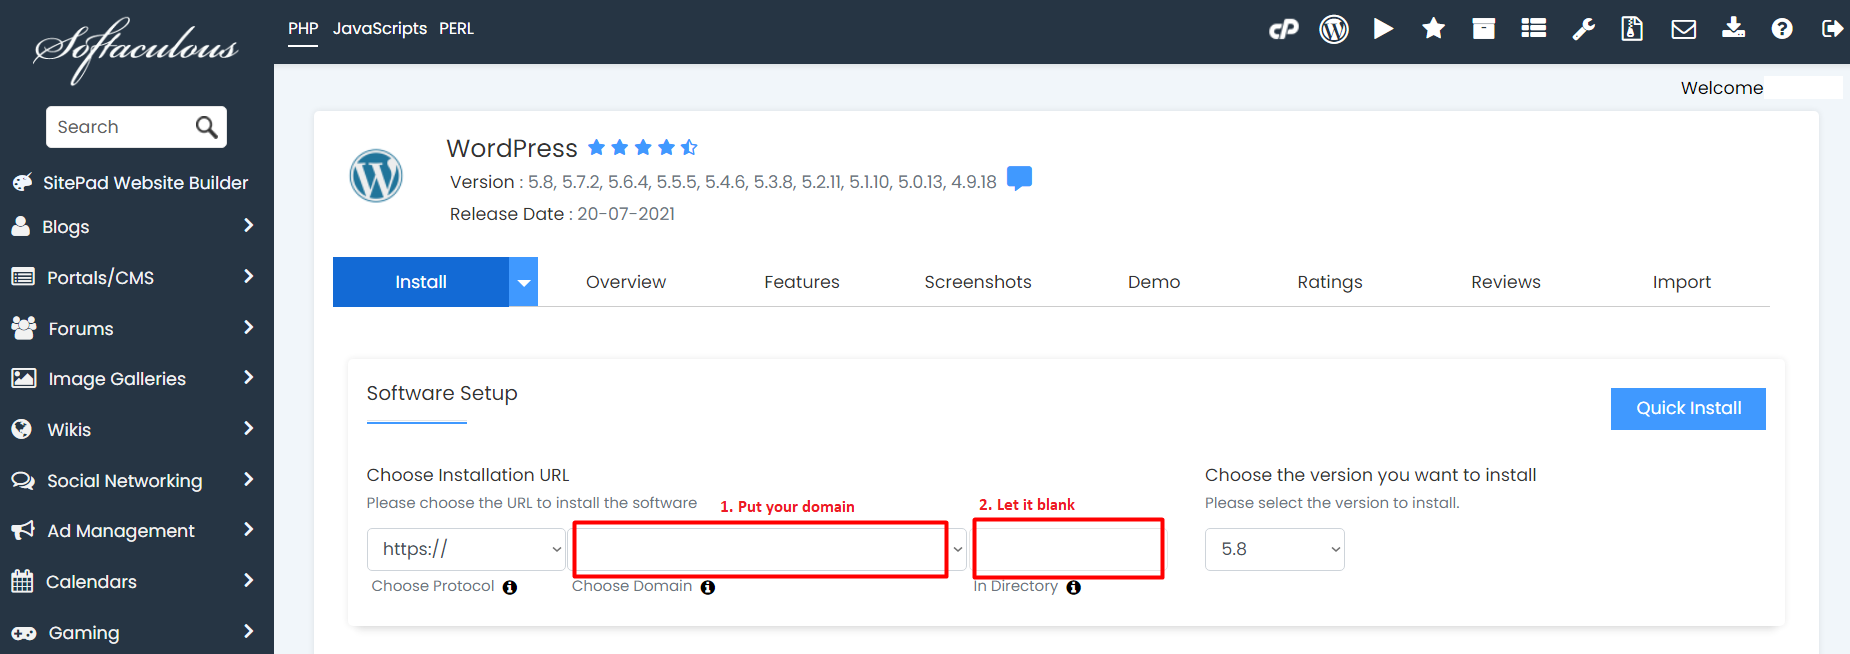The image size is (1850, 654).
Task: Open the version 5.8 dropdown
Action: [1274, 549]
